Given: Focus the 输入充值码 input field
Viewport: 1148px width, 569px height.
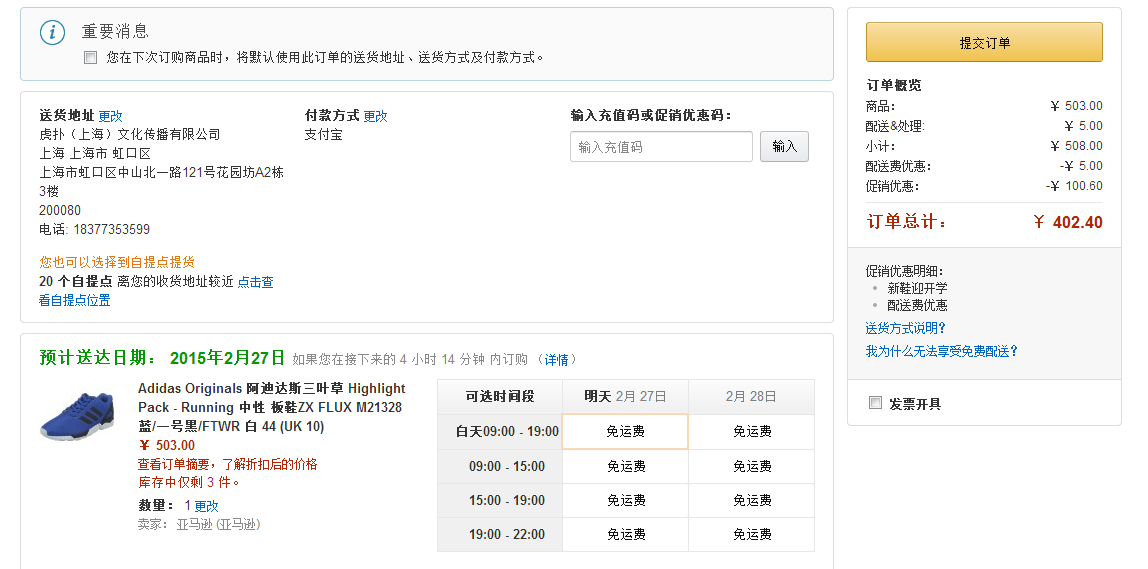Looking at the screenshot, I should [x=661, y=146].
